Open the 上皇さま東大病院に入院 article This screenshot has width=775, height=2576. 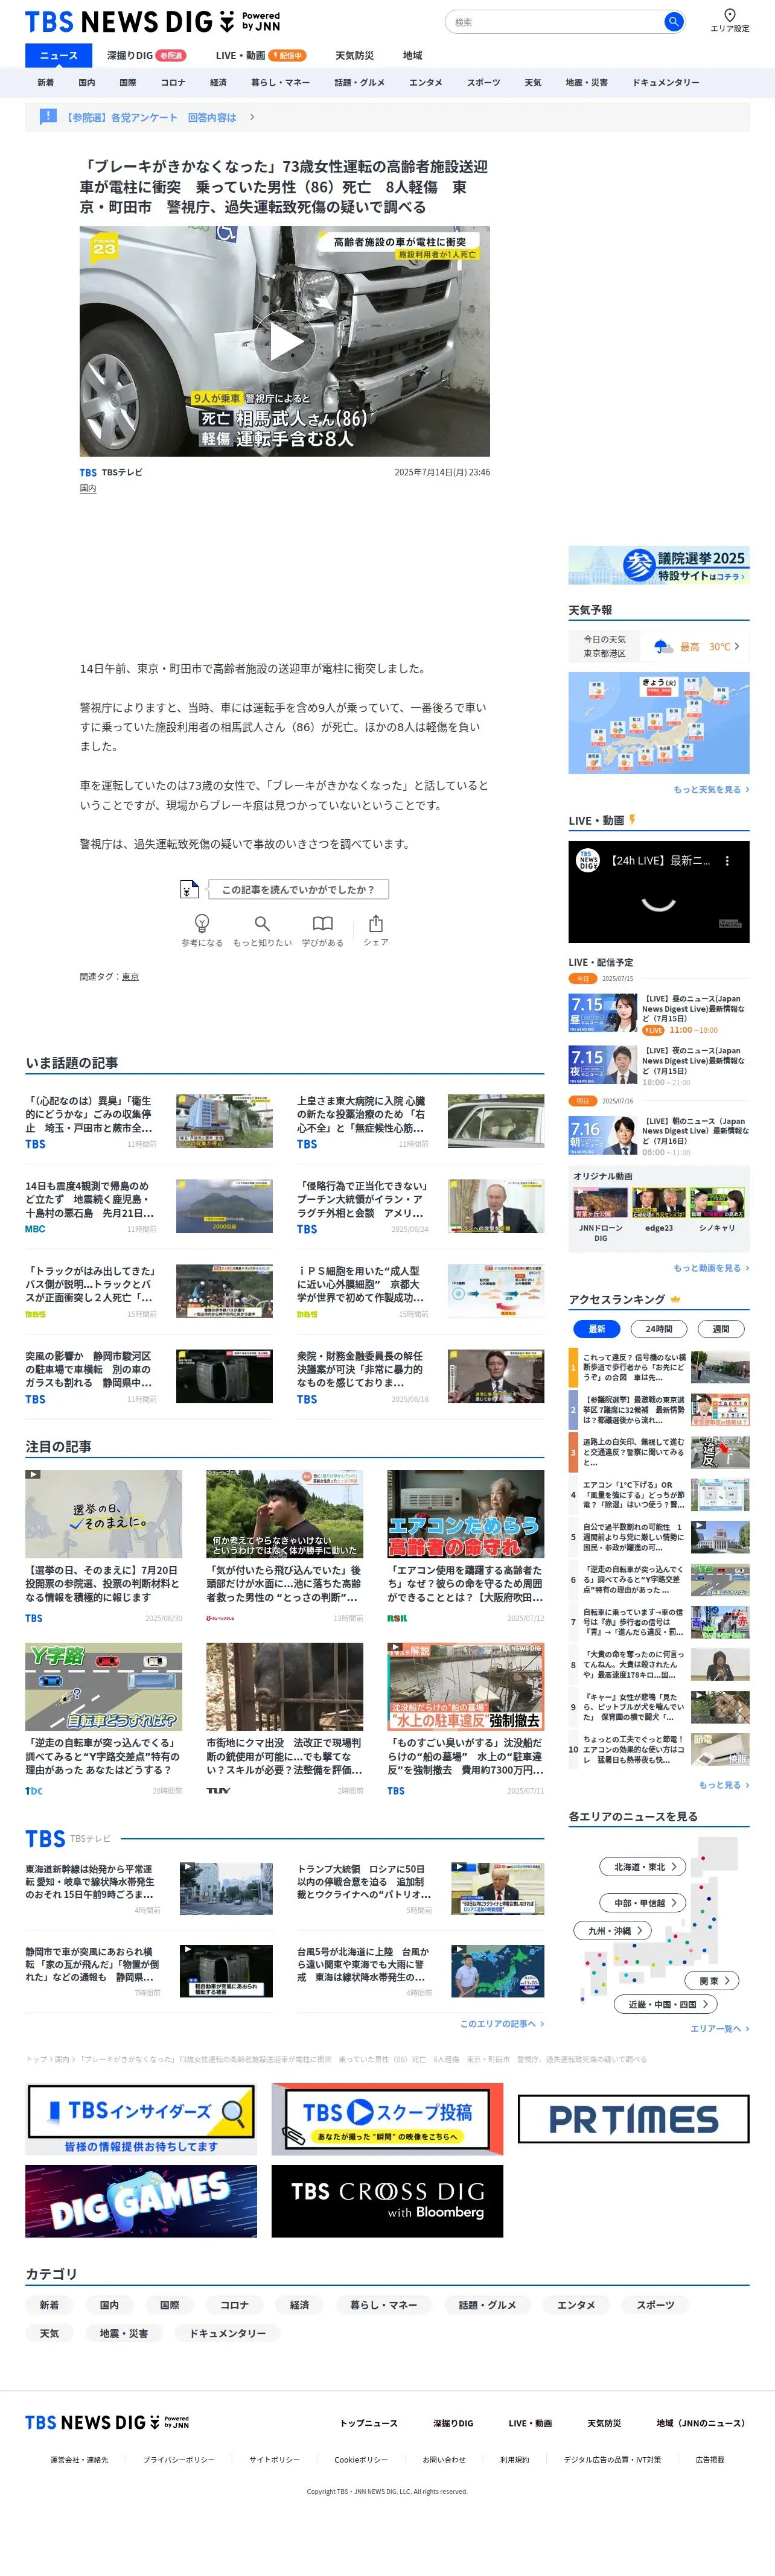pos(420,1121)
